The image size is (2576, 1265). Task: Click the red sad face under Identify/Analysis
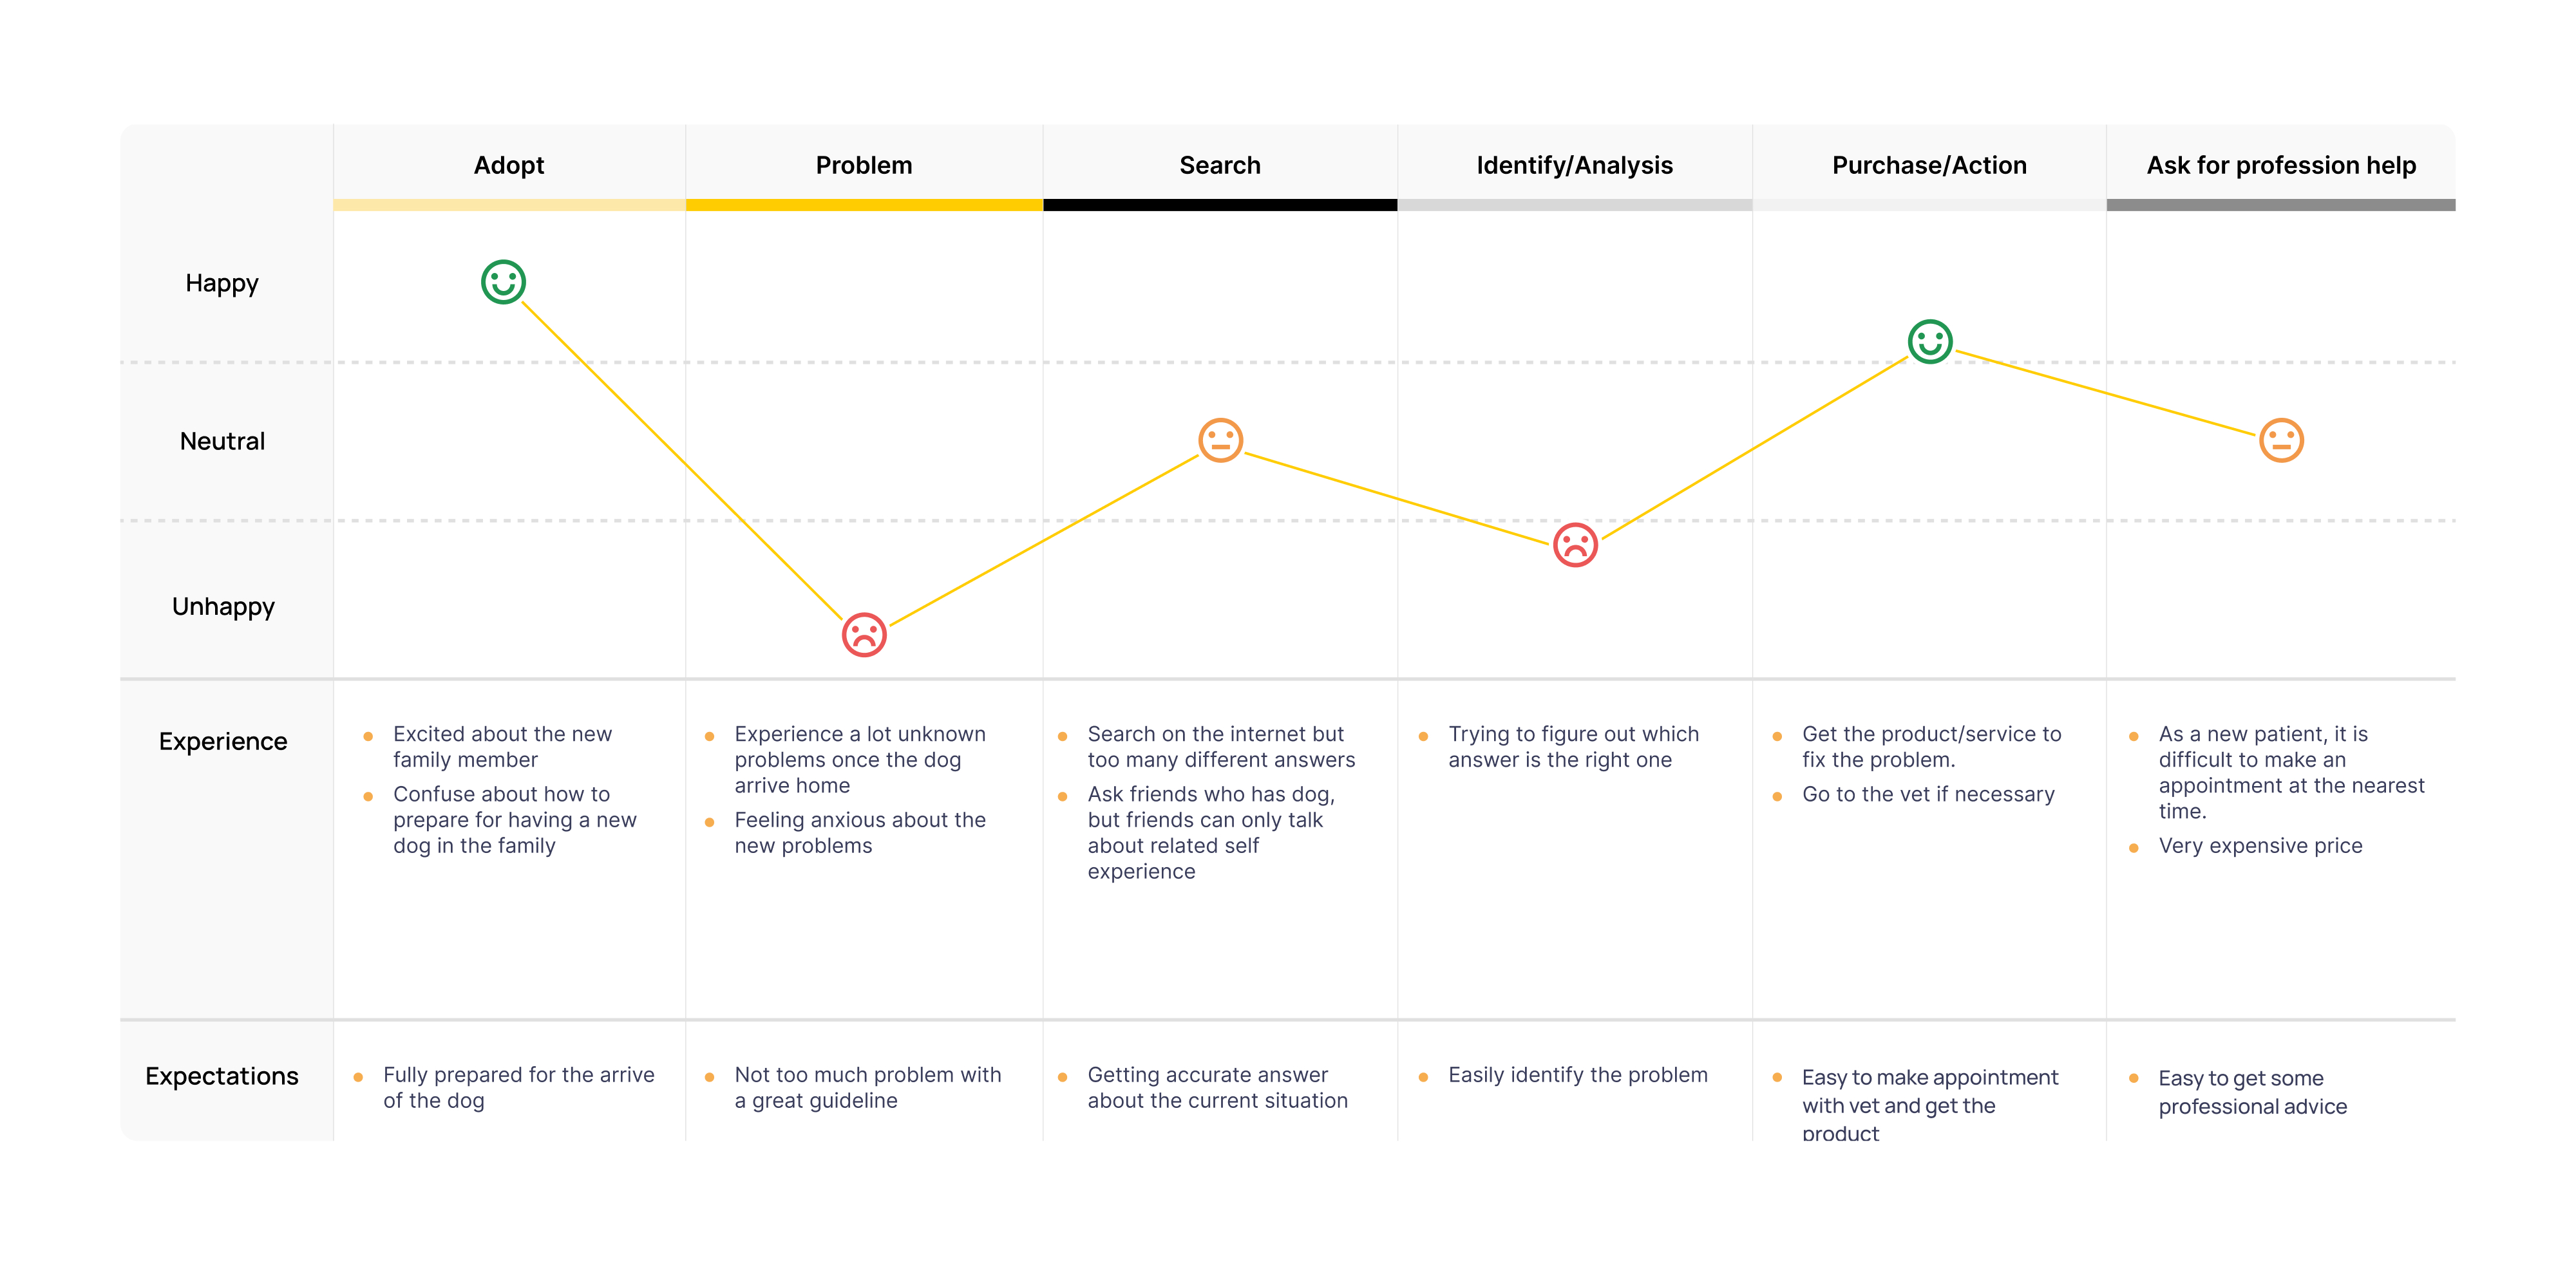click(1575, 545)
